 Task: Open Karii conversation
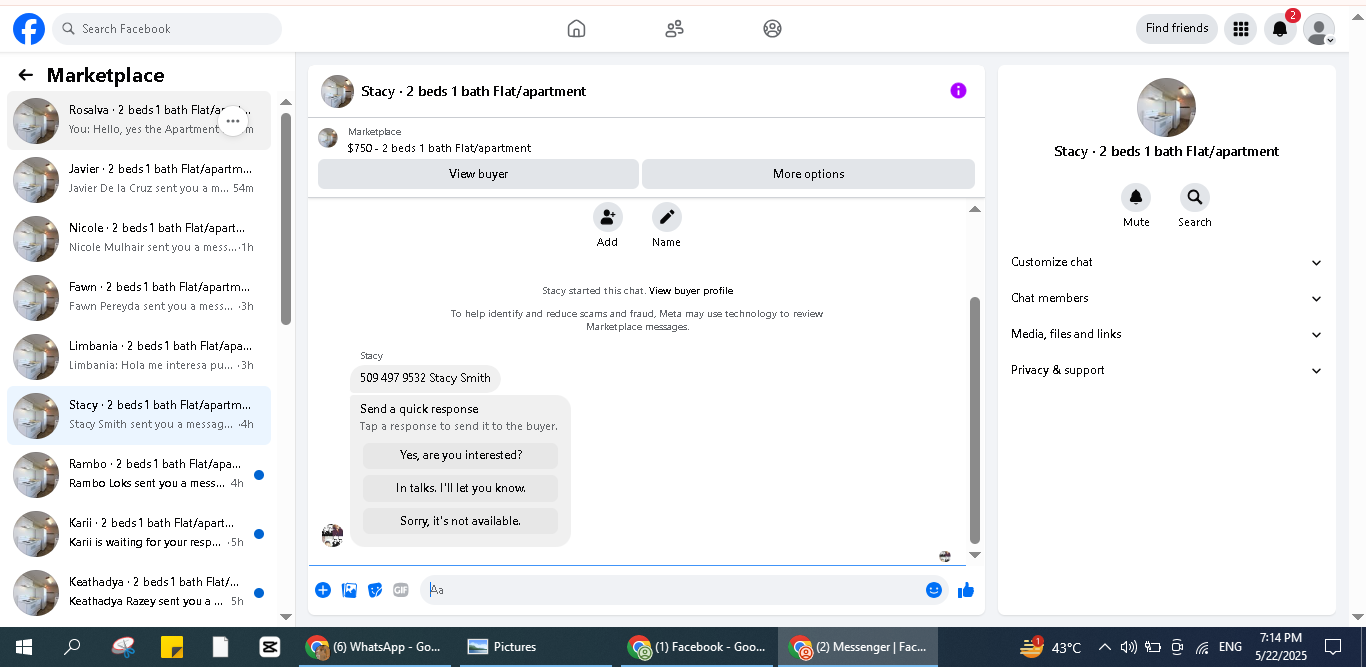pyautogui.click(x=139, y=533)
